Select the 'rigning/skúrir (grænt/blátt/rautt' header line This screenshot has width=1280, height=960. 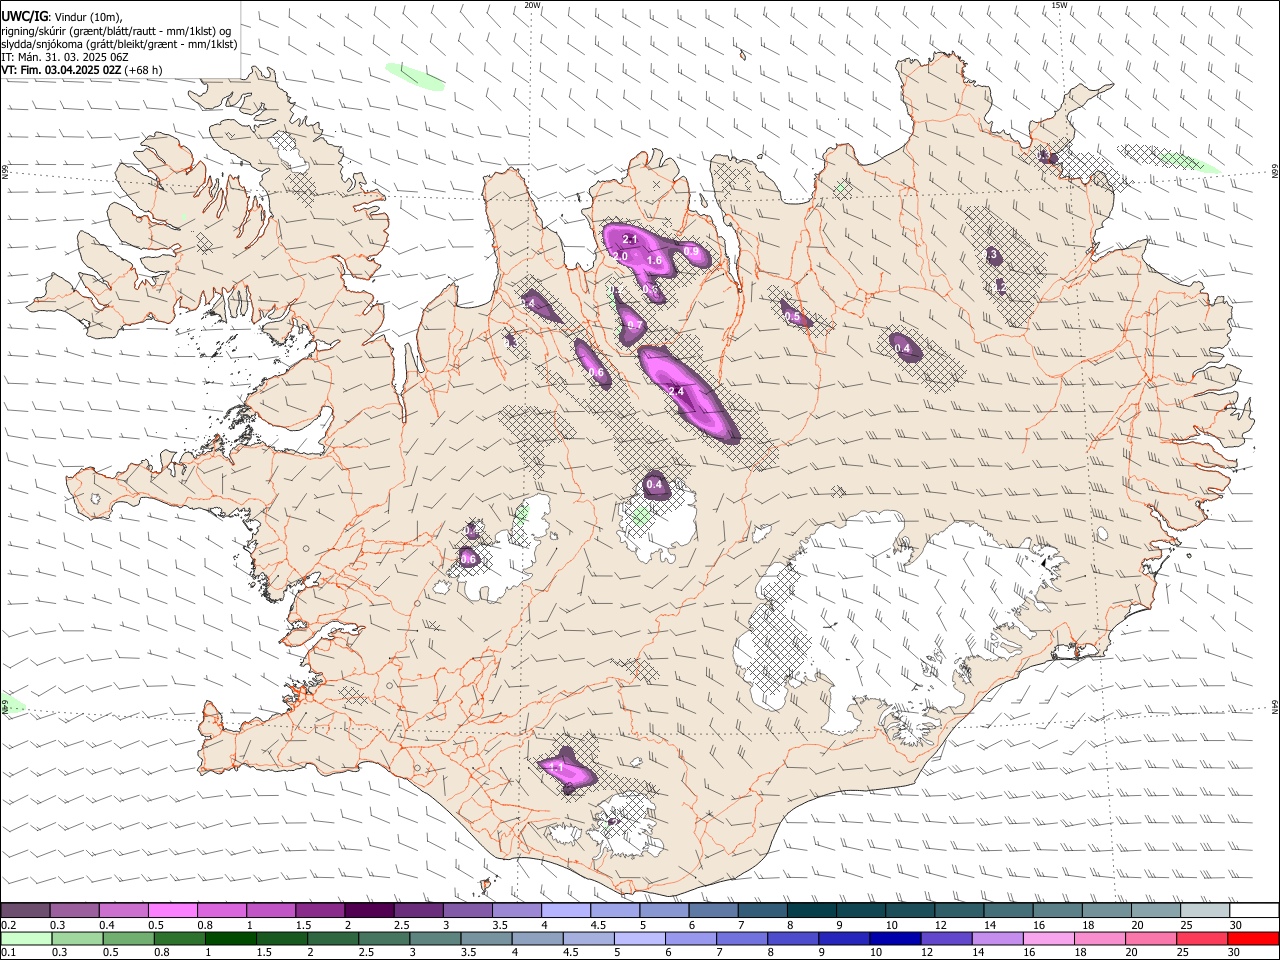click(116, 30)
